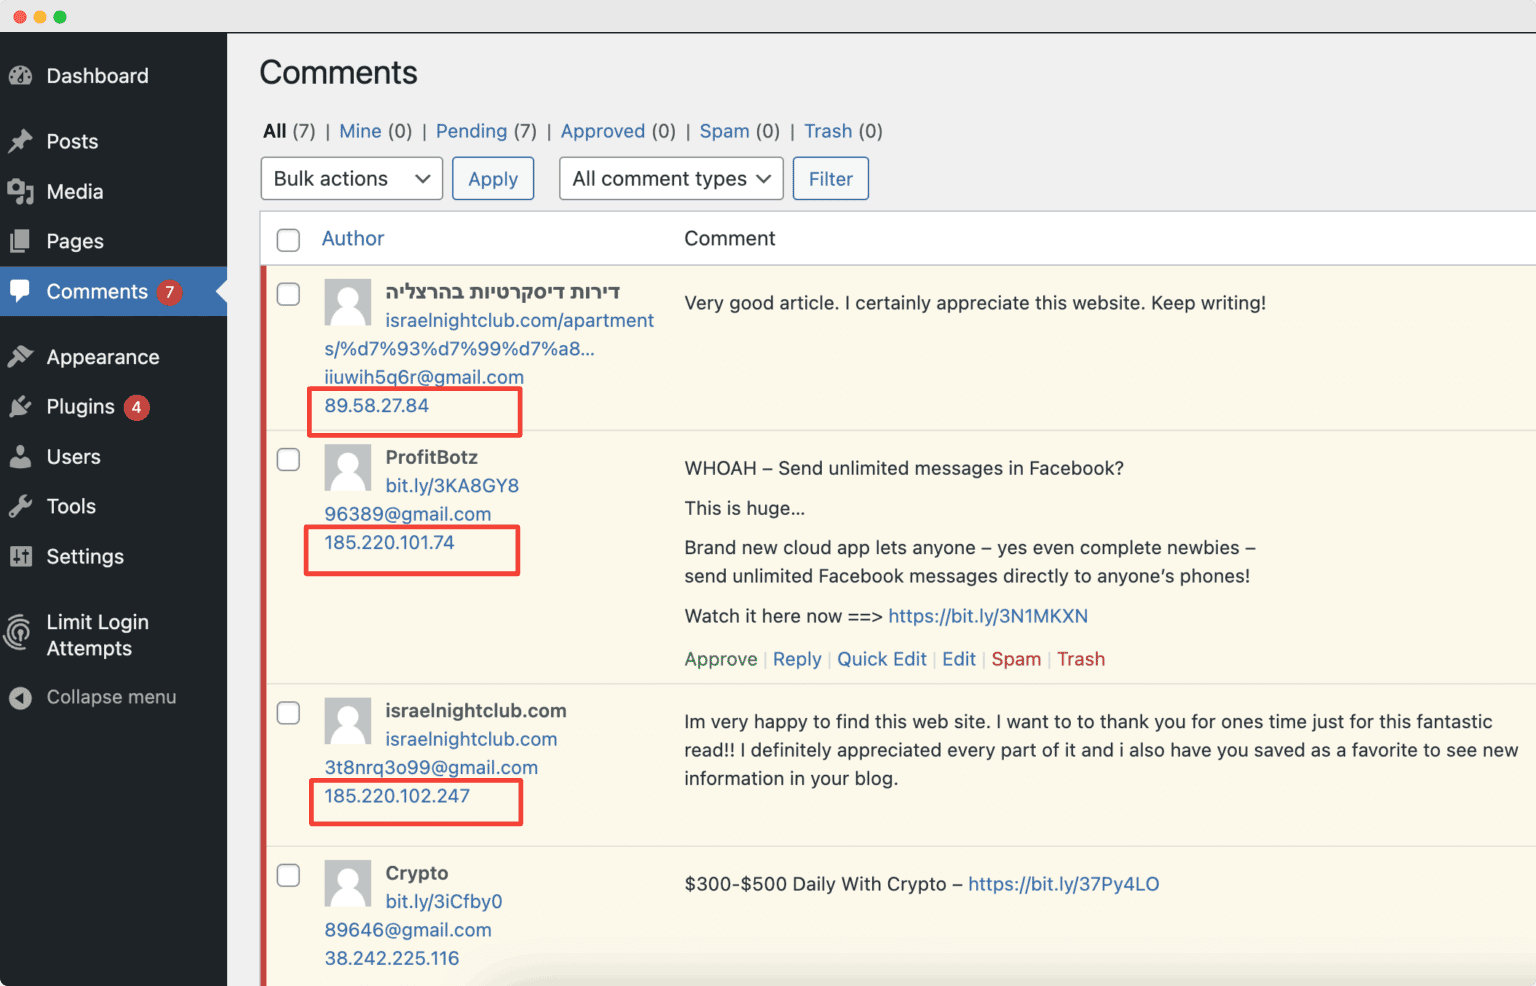
Task: Switch to the Pending comments filter
Action: tap(471, 131)
